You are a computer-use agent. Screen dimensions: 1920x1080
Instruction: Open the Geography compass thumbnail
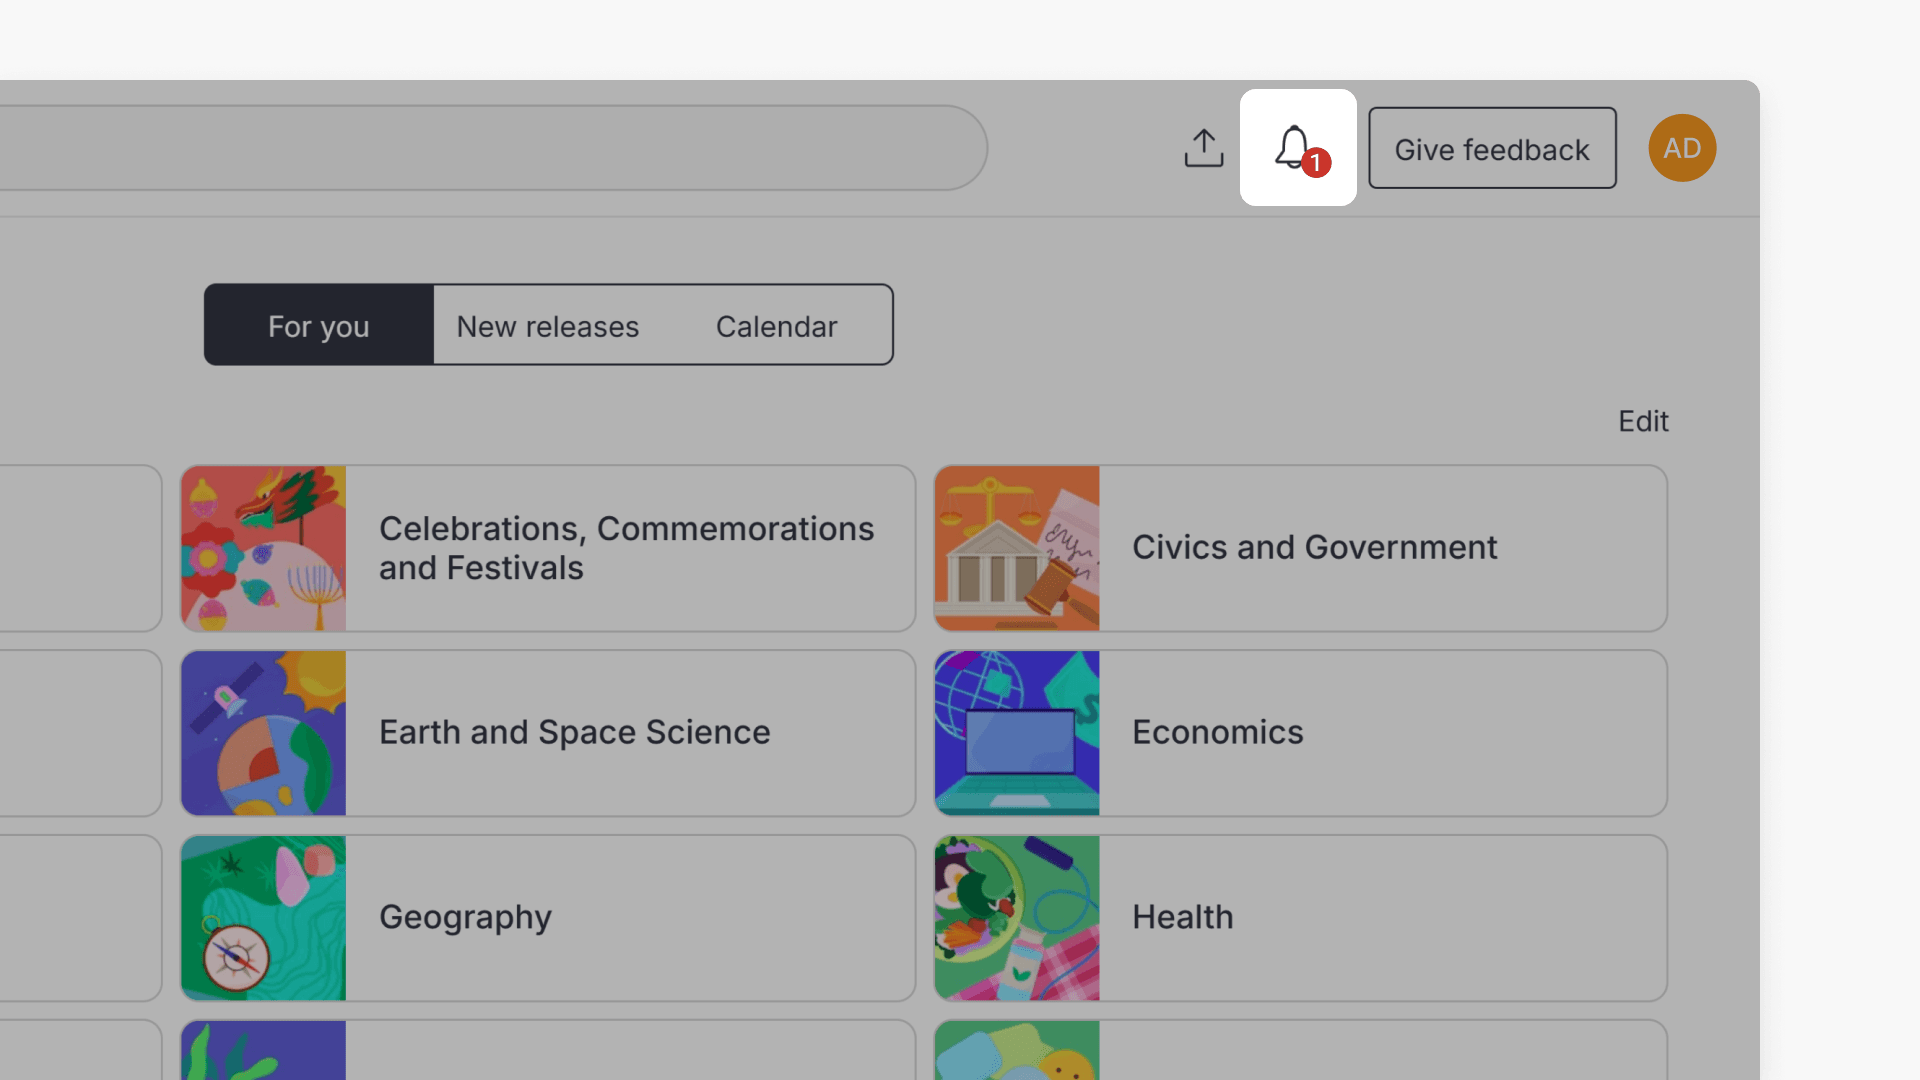(x=263, y=918)
